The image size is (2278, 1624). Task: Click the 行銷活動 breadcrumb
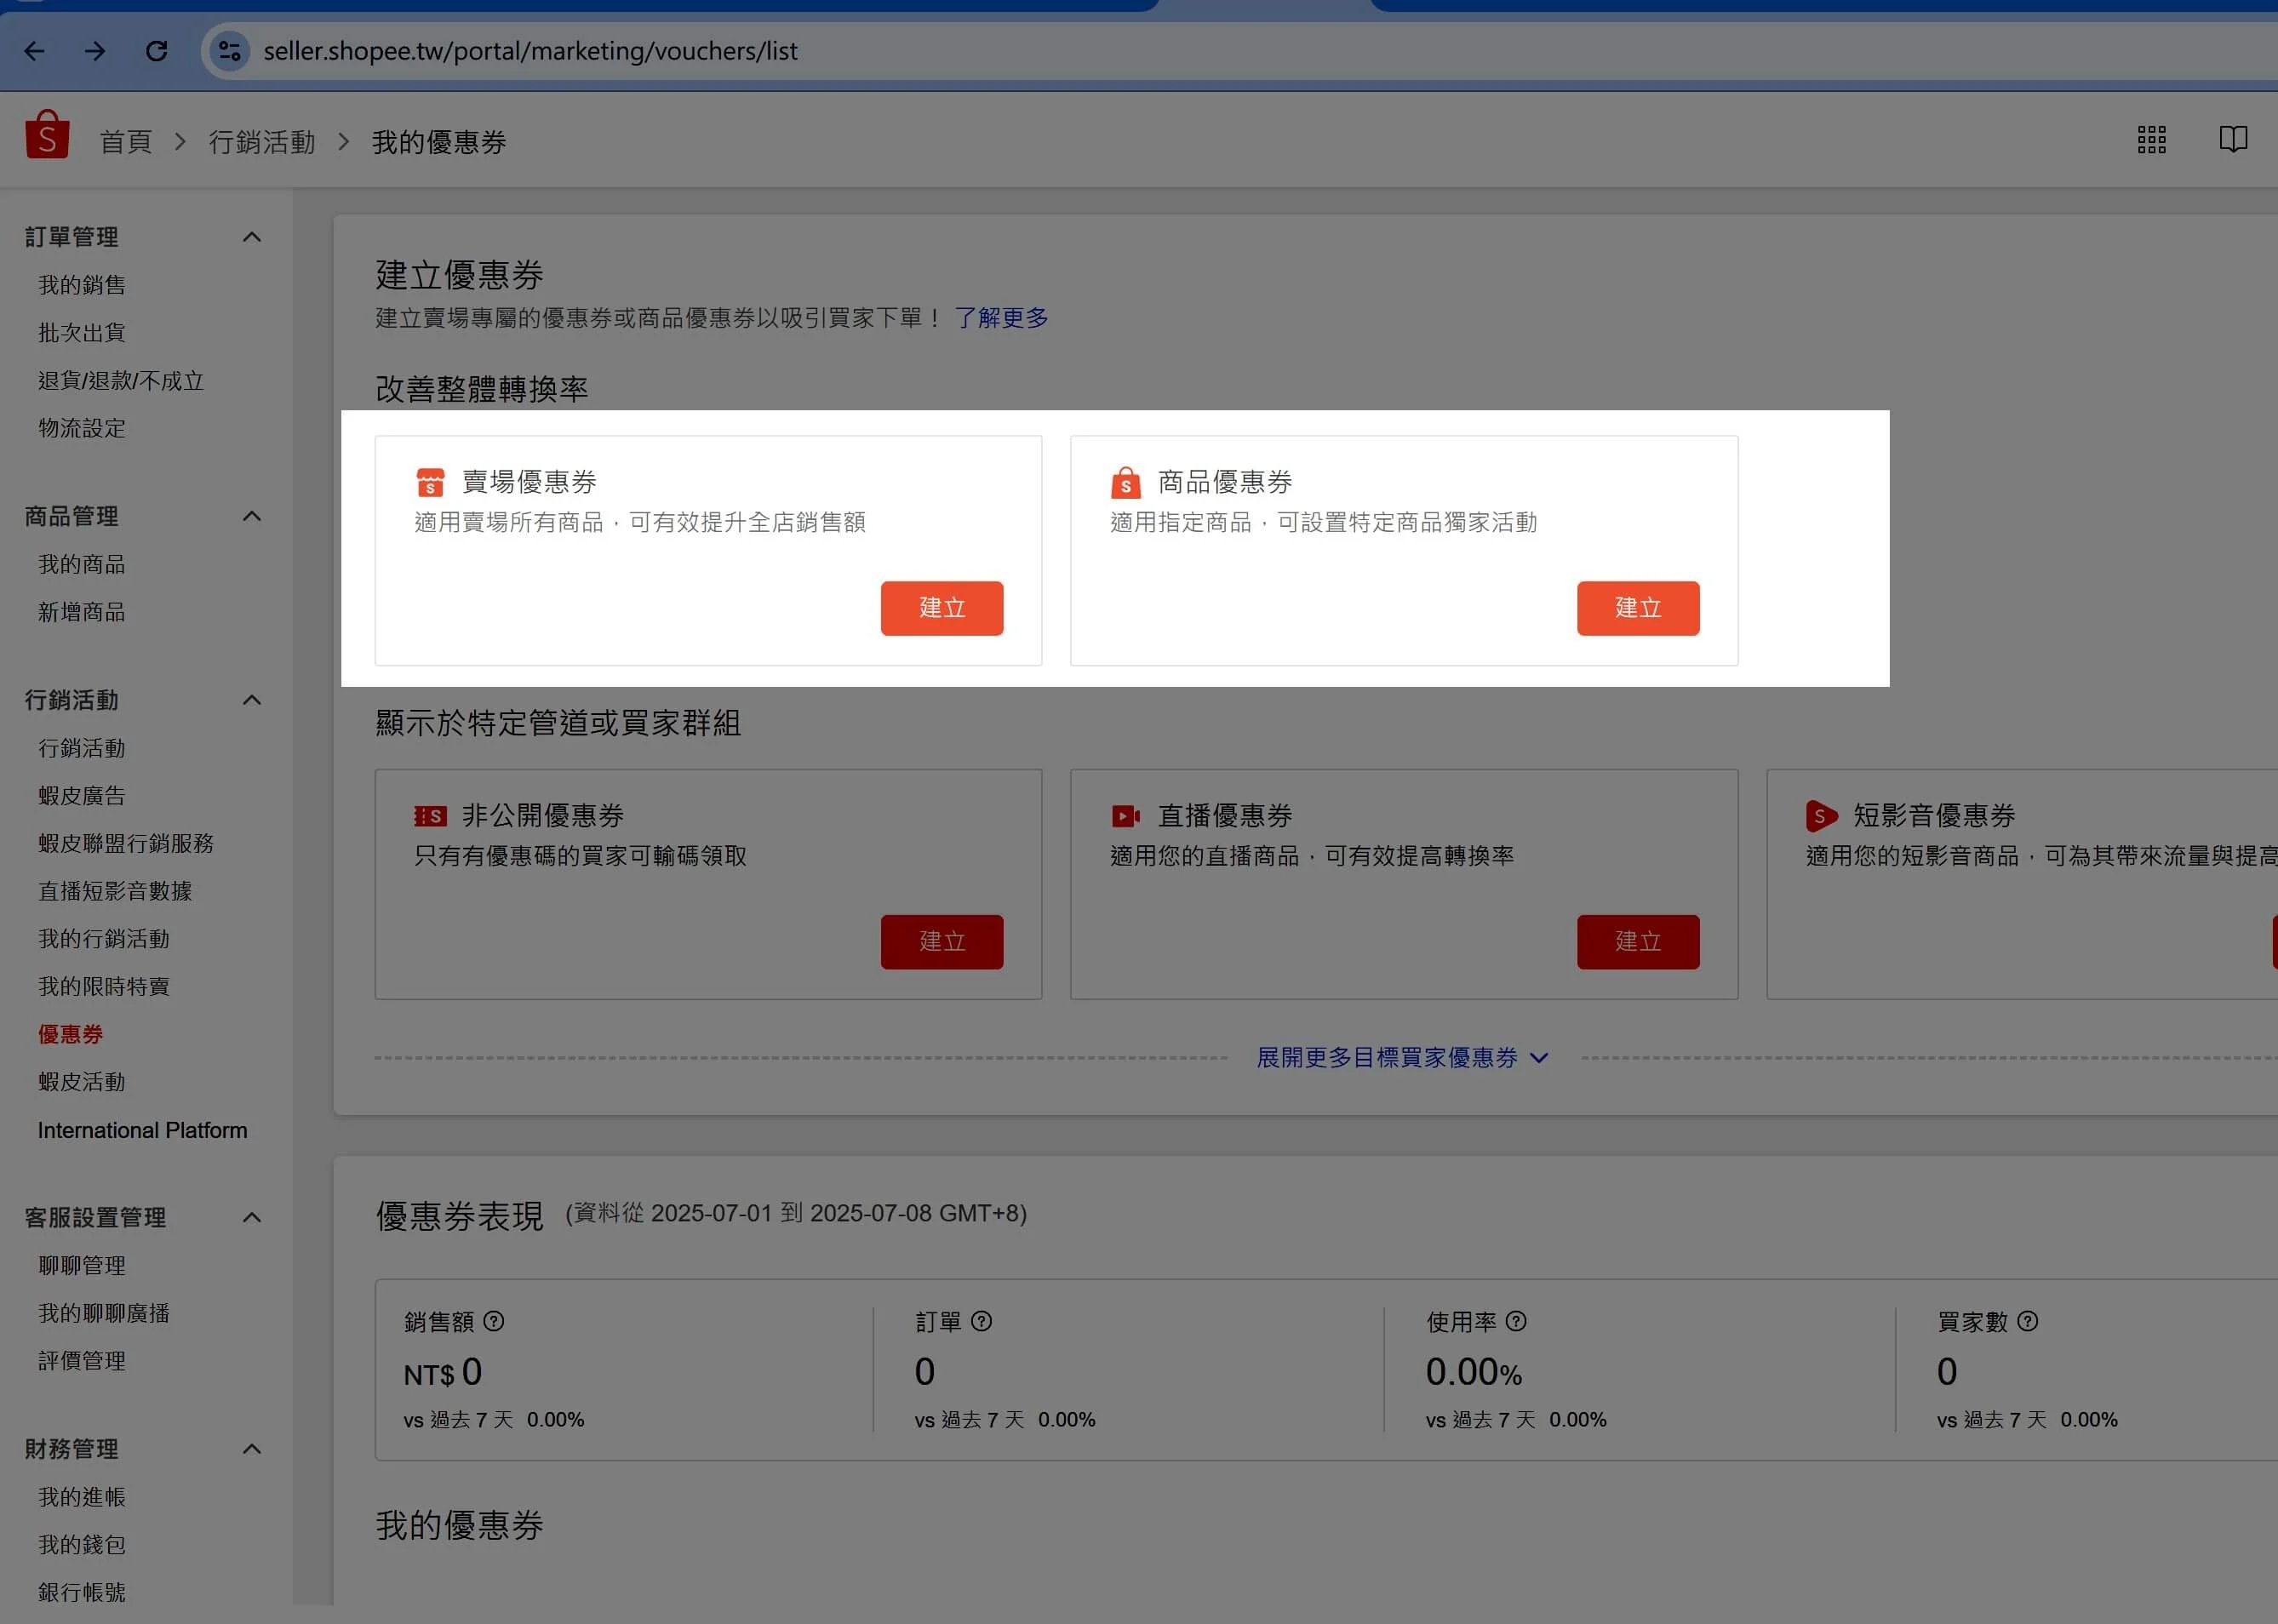tap(262, 142)
